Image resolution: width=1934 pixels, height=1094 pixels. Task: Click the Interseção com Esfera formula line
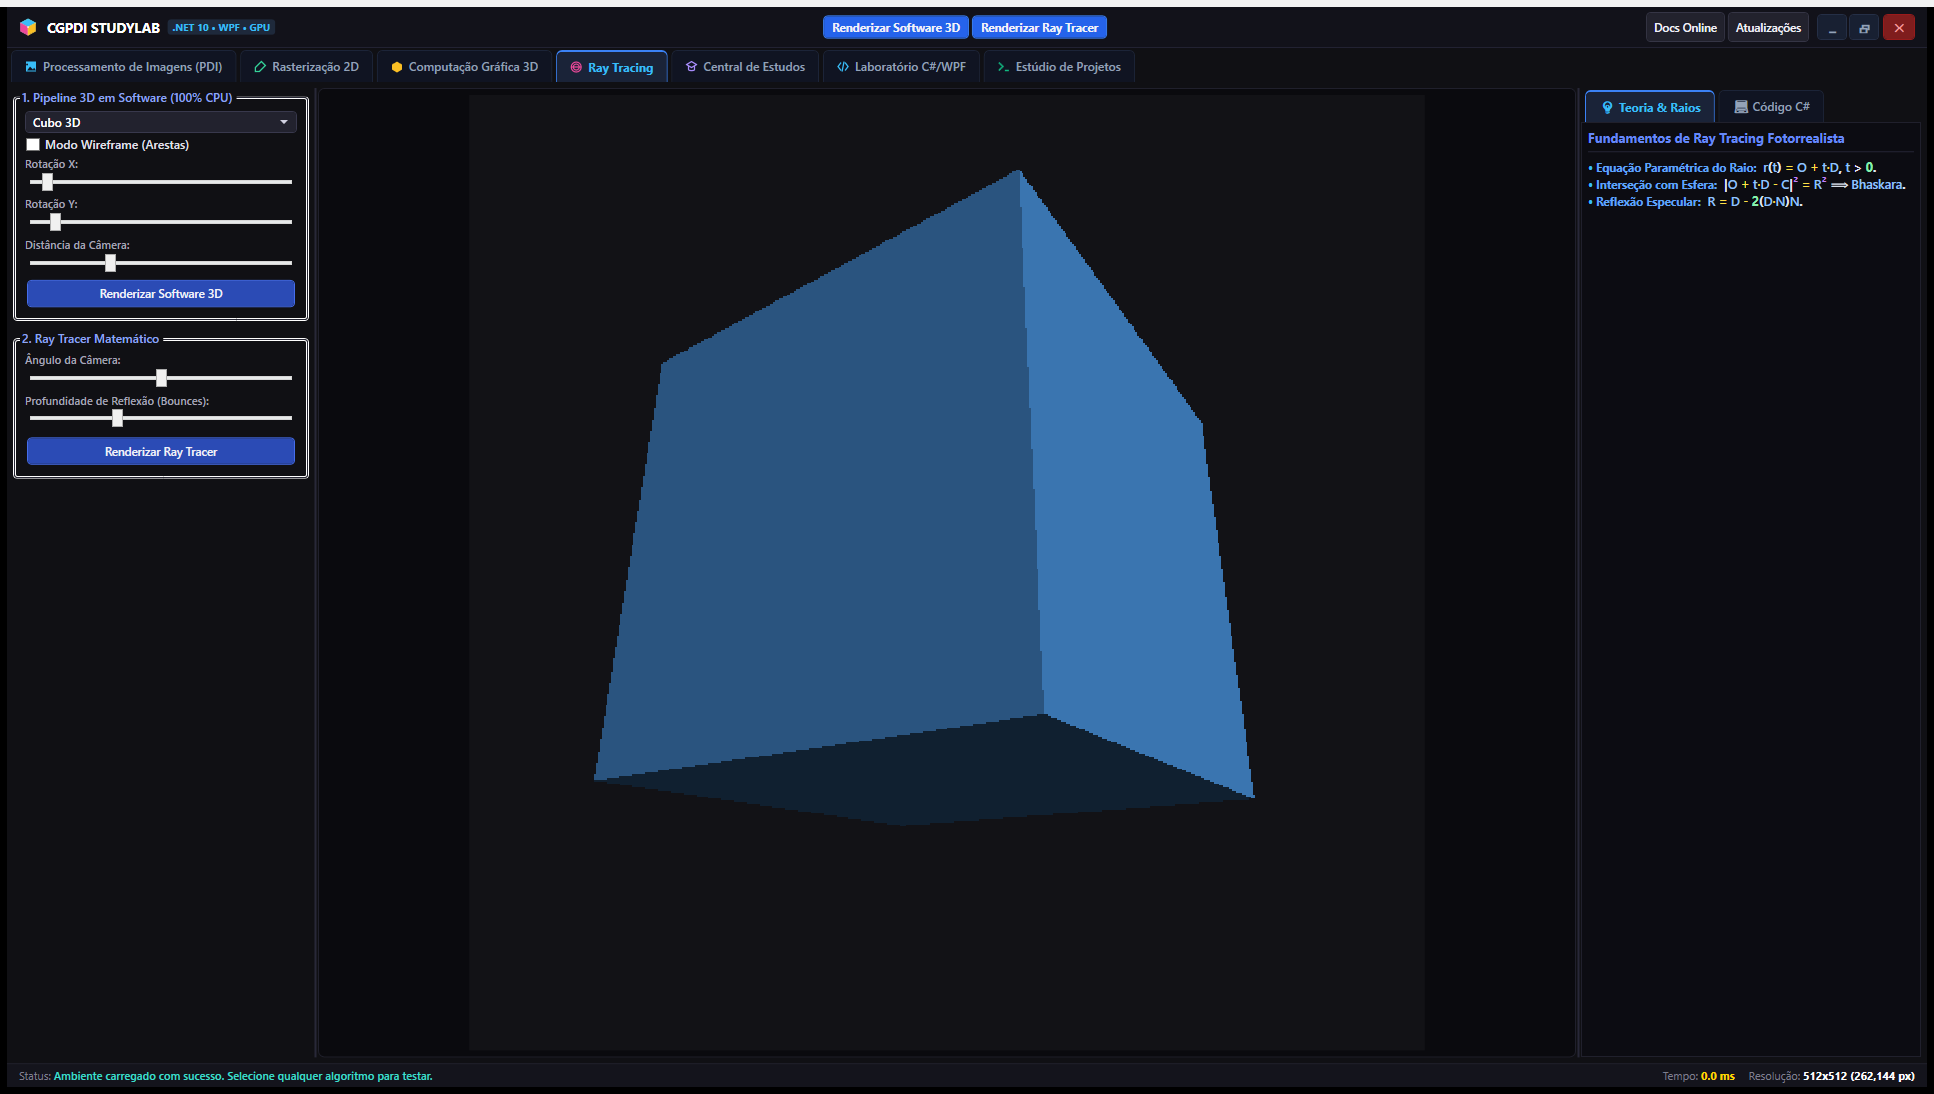point(1747,185)
